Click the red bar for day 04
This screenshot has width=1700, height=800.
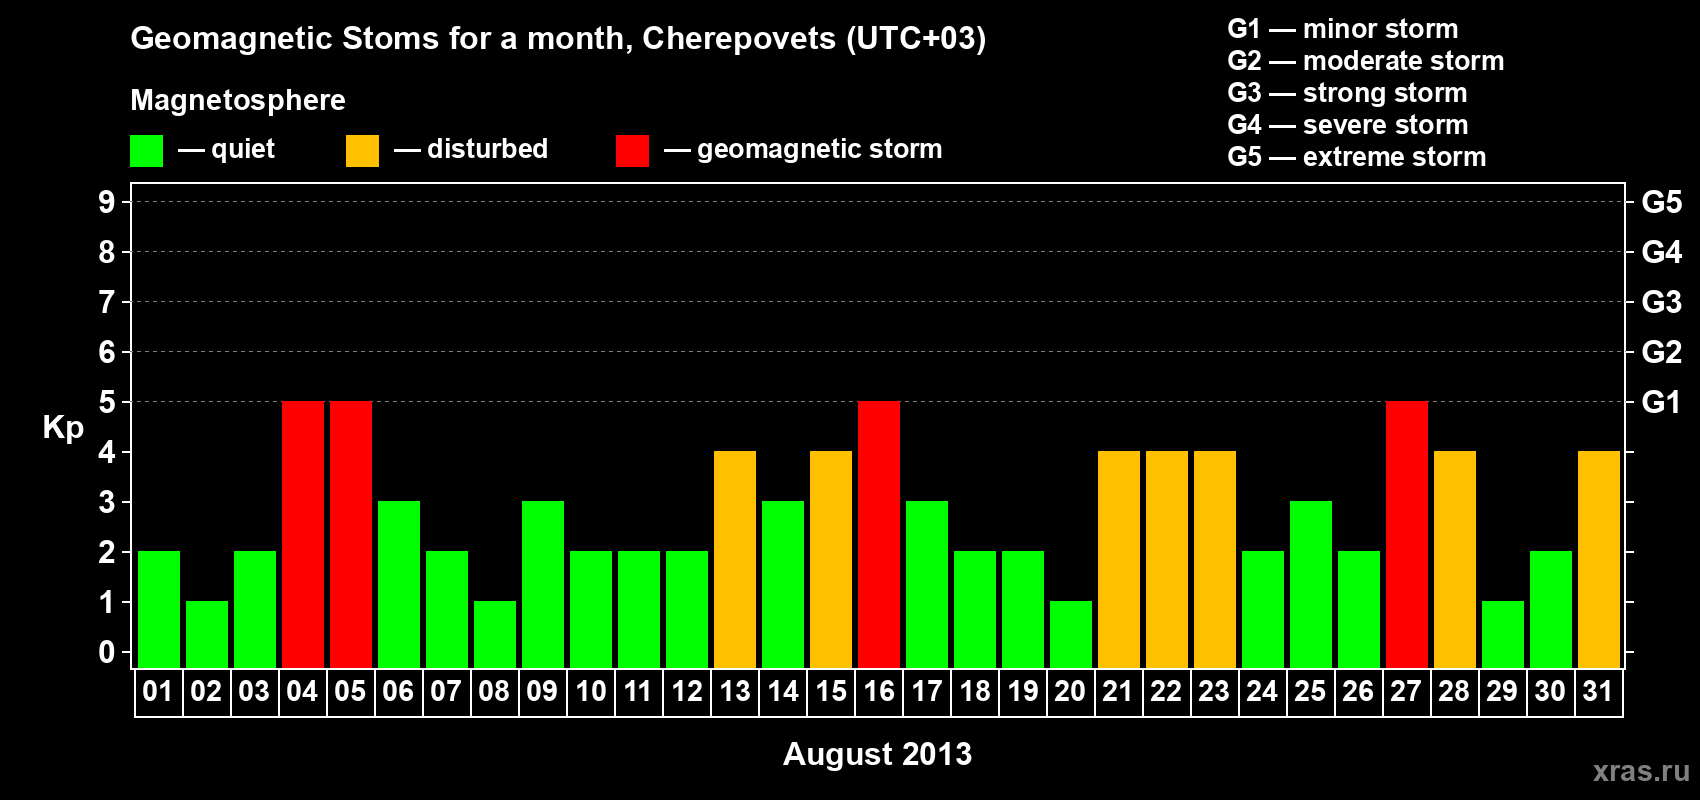pyautogui.click(x=303, y=535)
